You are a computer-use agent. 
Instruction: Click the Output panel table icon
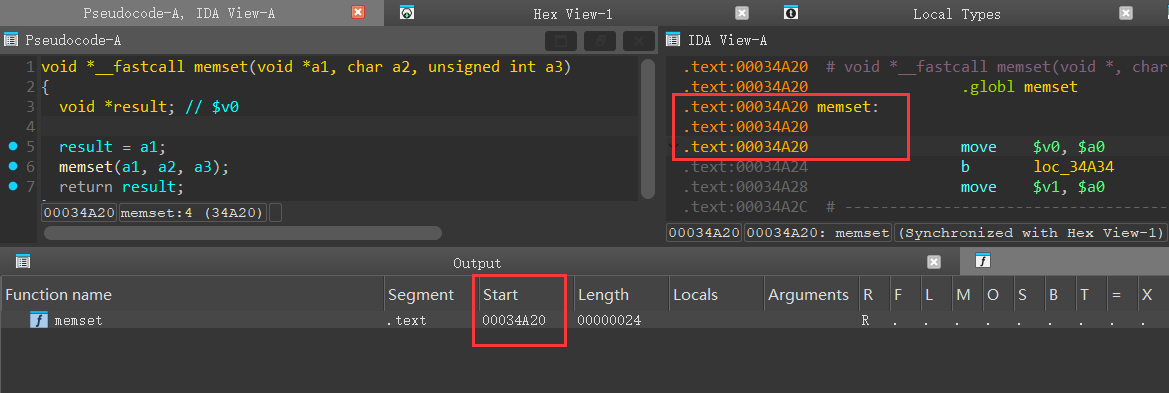pos(22,261)
